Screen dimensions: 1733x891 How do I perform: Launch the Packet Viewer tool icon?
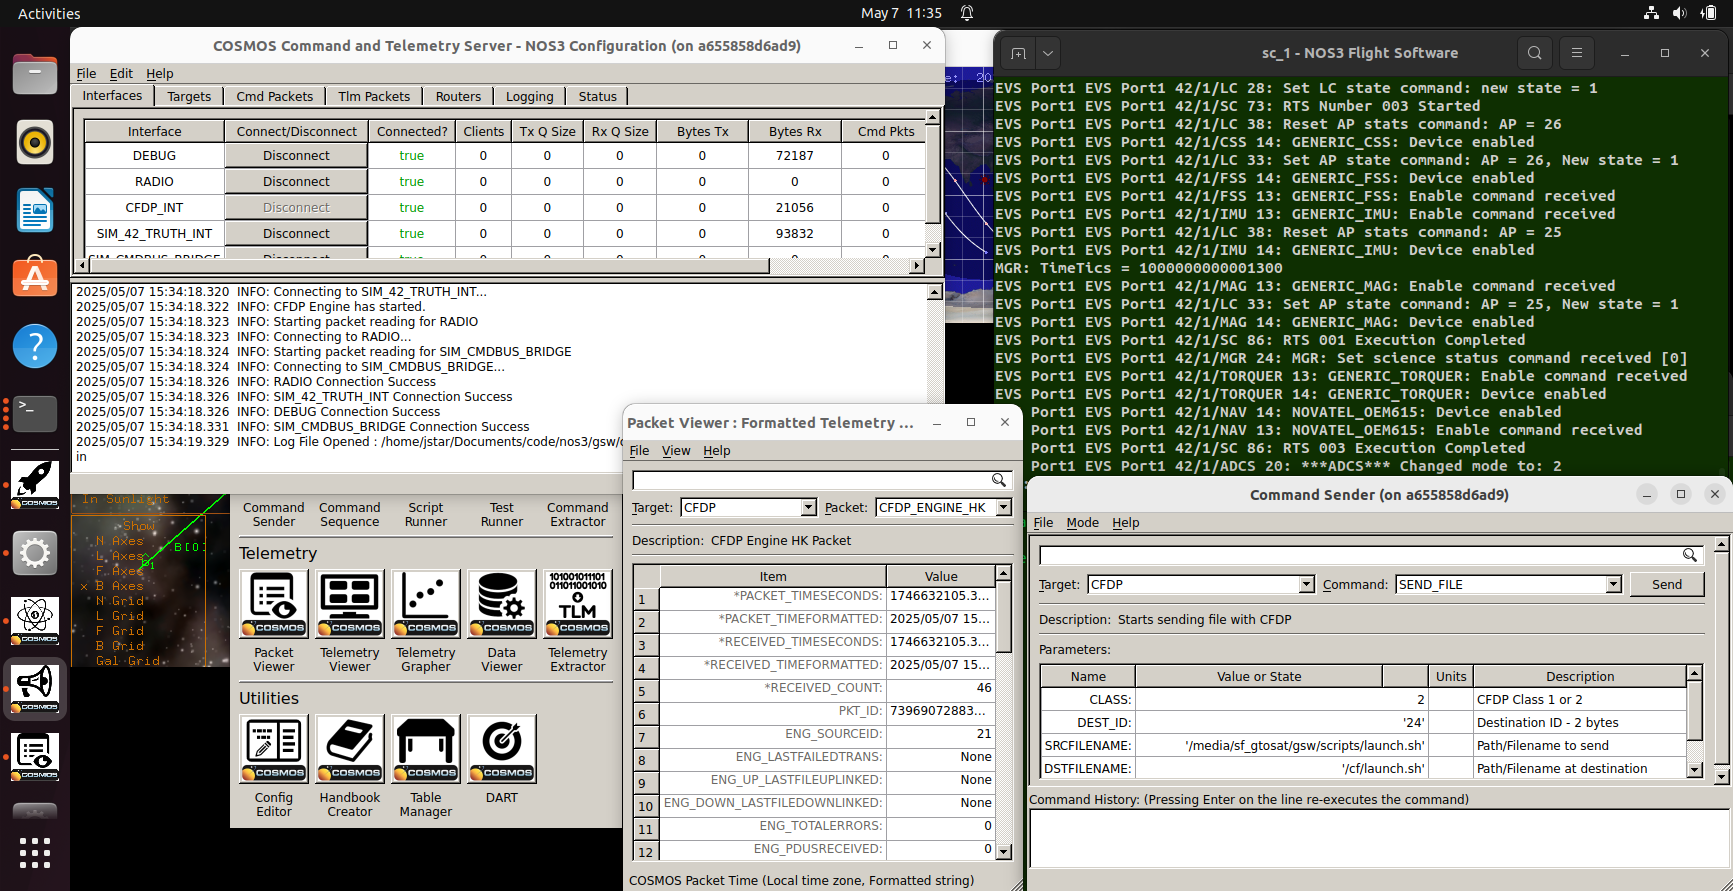click(274, 604)
